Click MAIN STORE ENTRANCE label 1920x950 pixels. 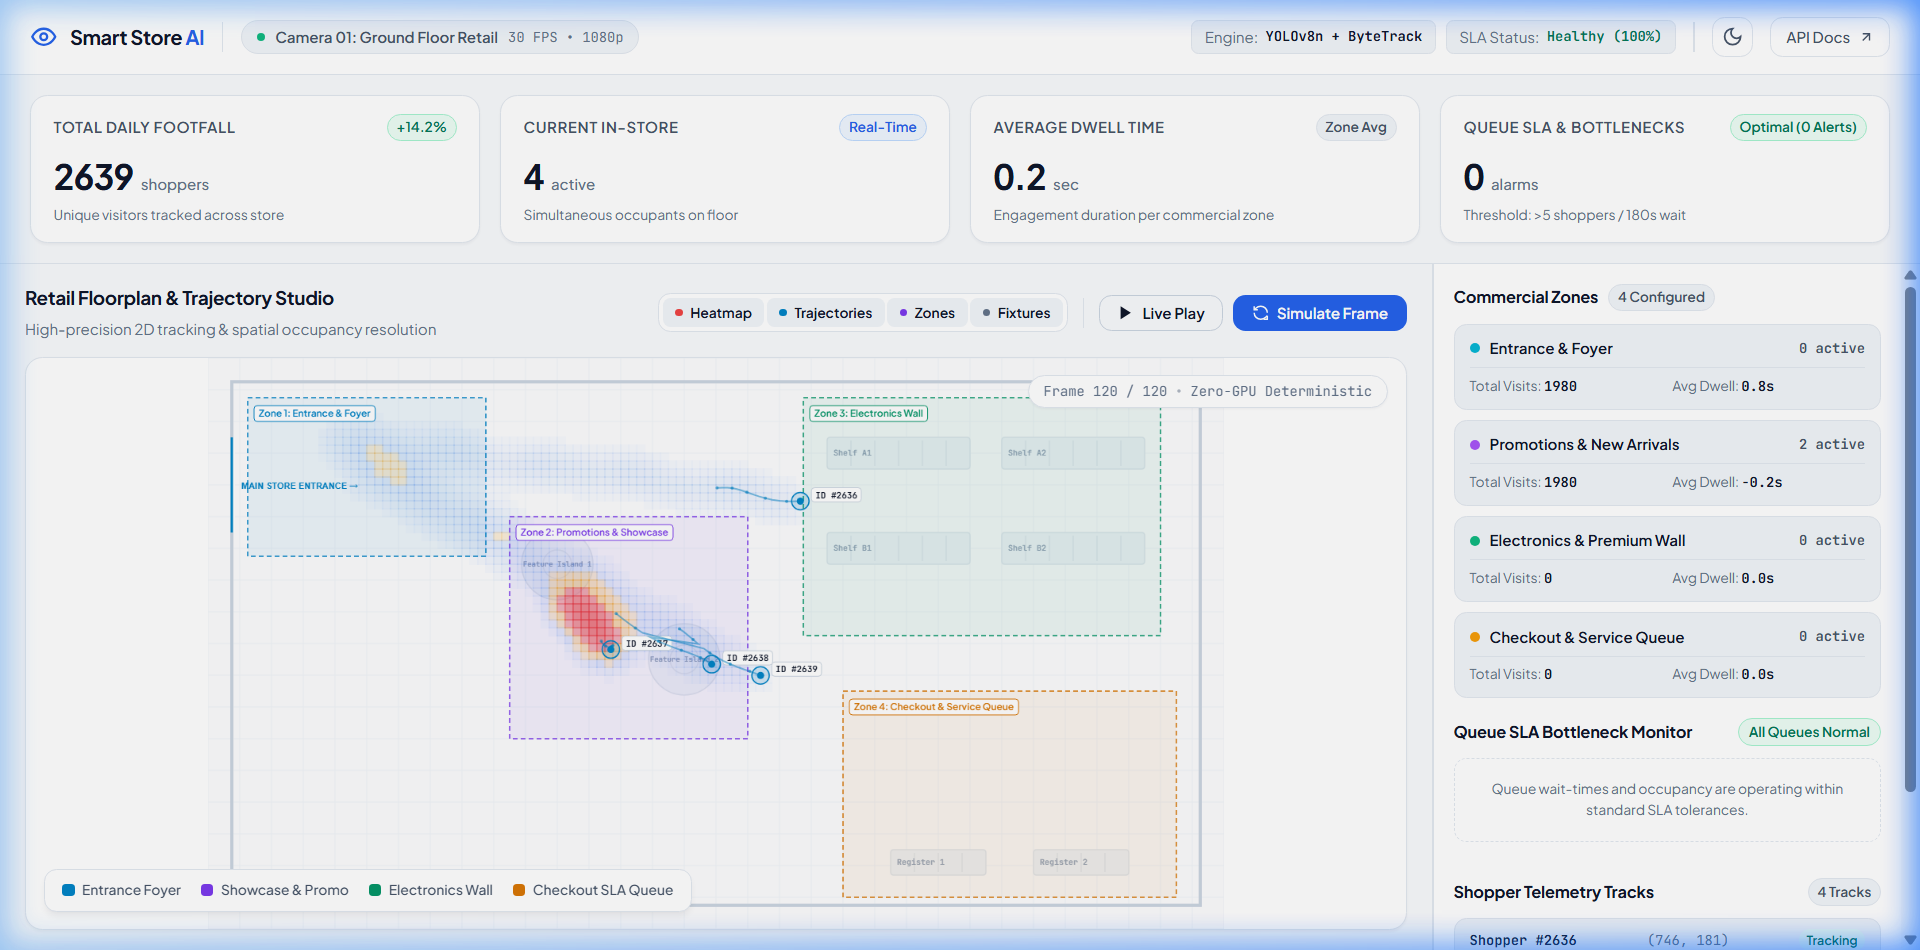pyautogui.click(x=299, y=486)
